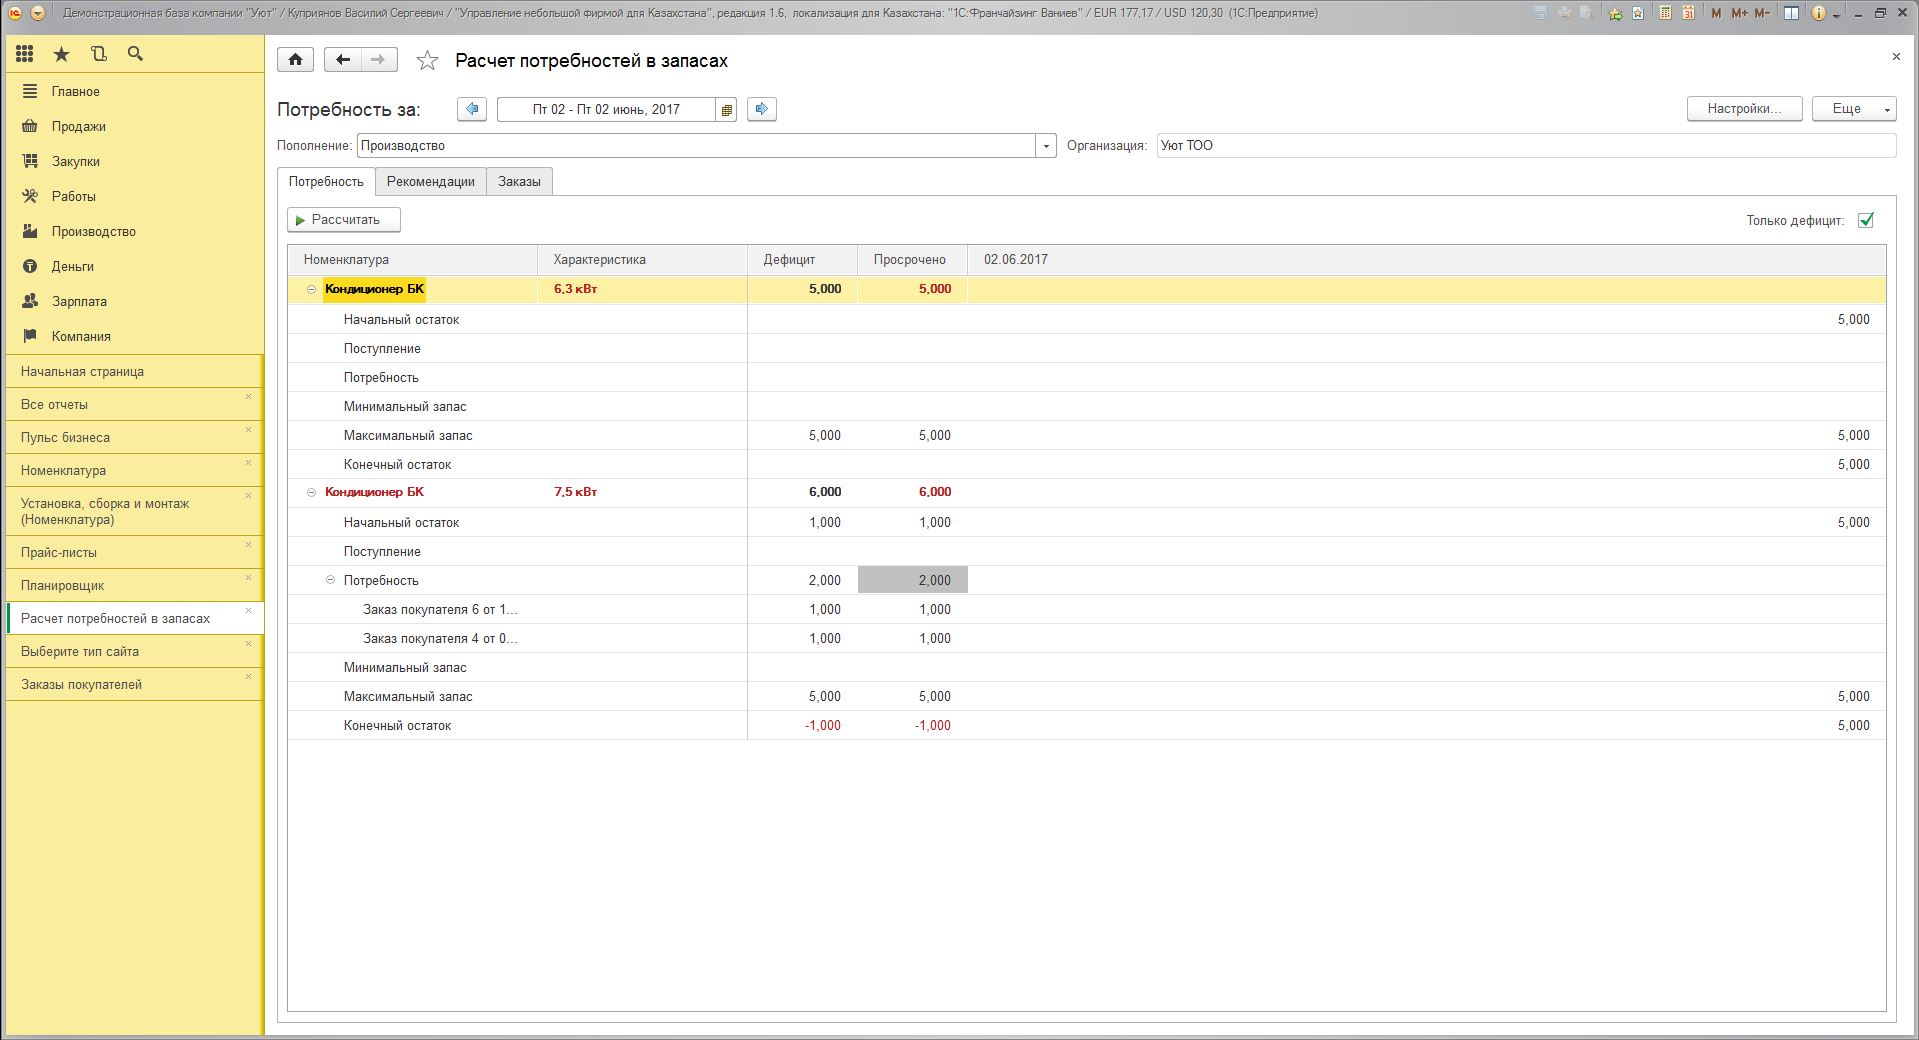Open the calculator icon in title bar

click(1665, 13)
